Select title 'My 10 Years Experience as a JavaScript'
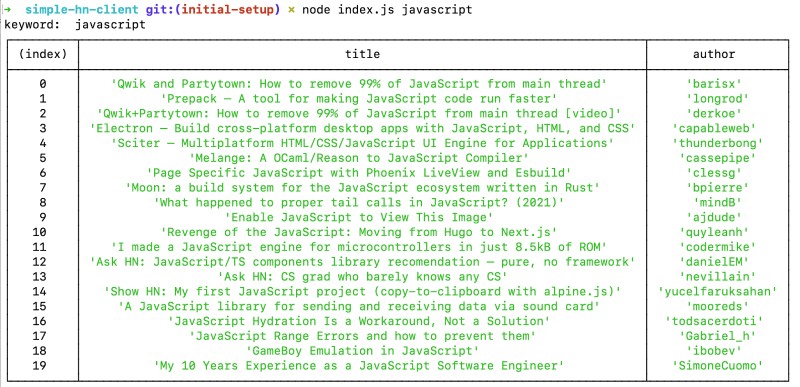 click(359, 366)
